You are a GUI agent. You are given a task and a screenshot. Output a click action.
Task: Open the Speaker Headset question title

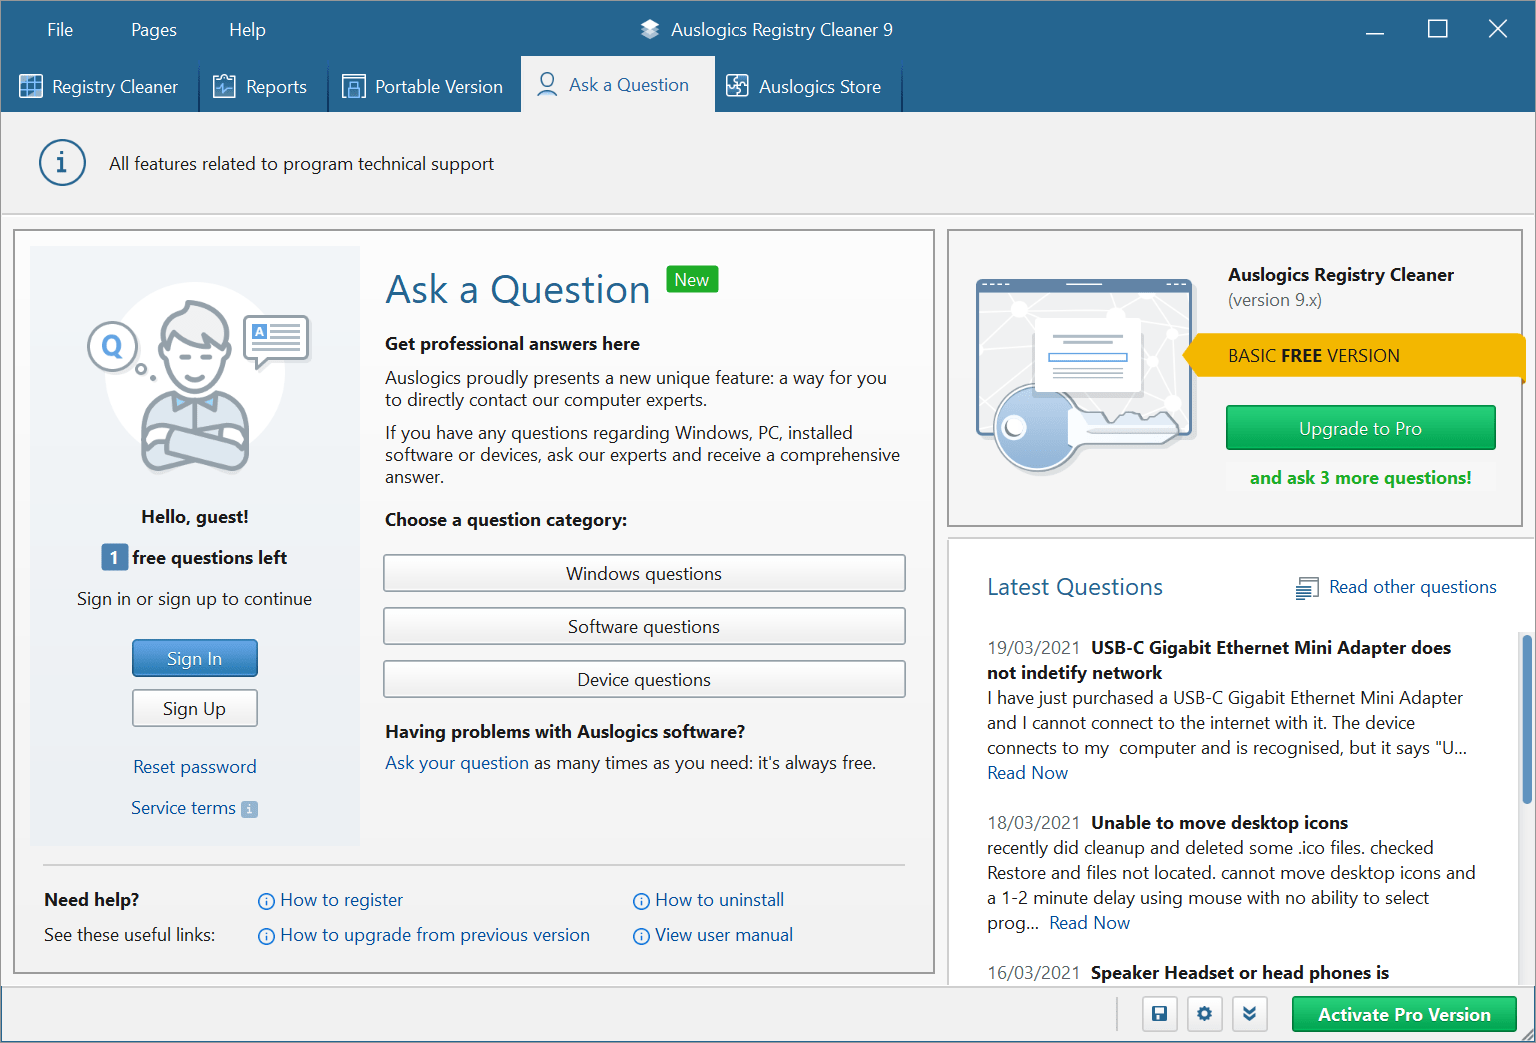(1239, 972)
